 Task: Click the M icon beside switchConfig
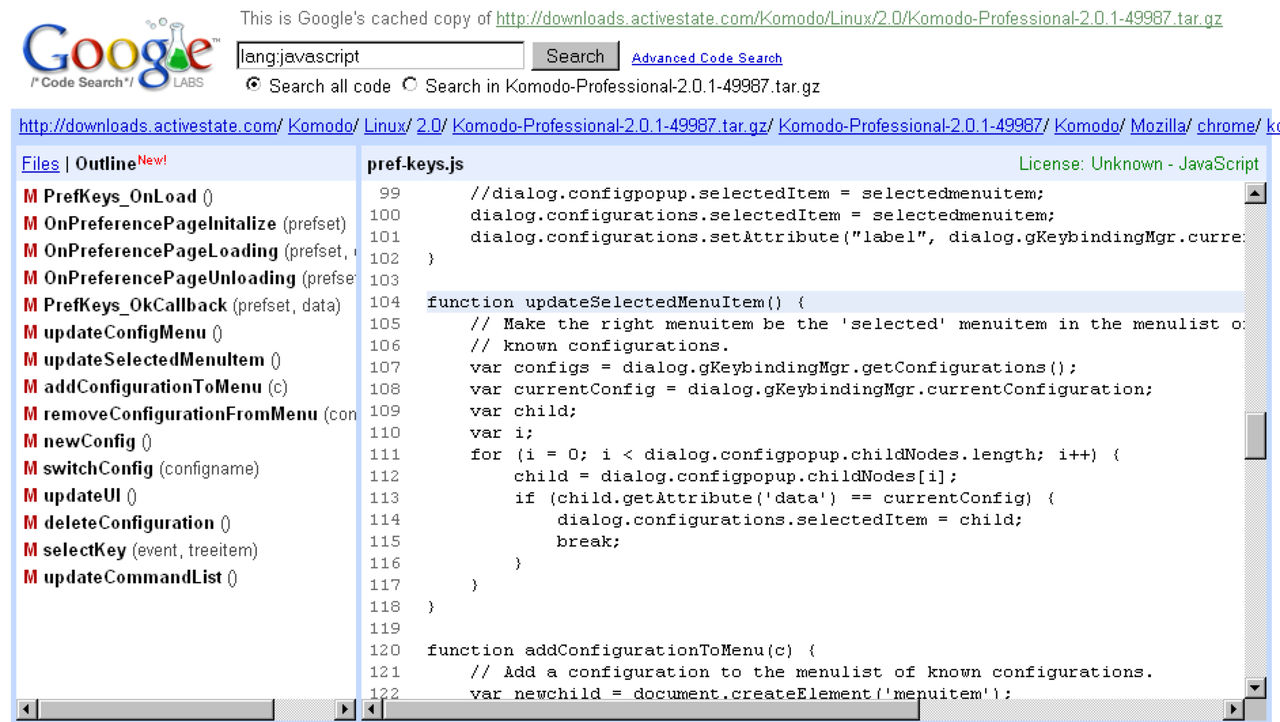point(30,468)
